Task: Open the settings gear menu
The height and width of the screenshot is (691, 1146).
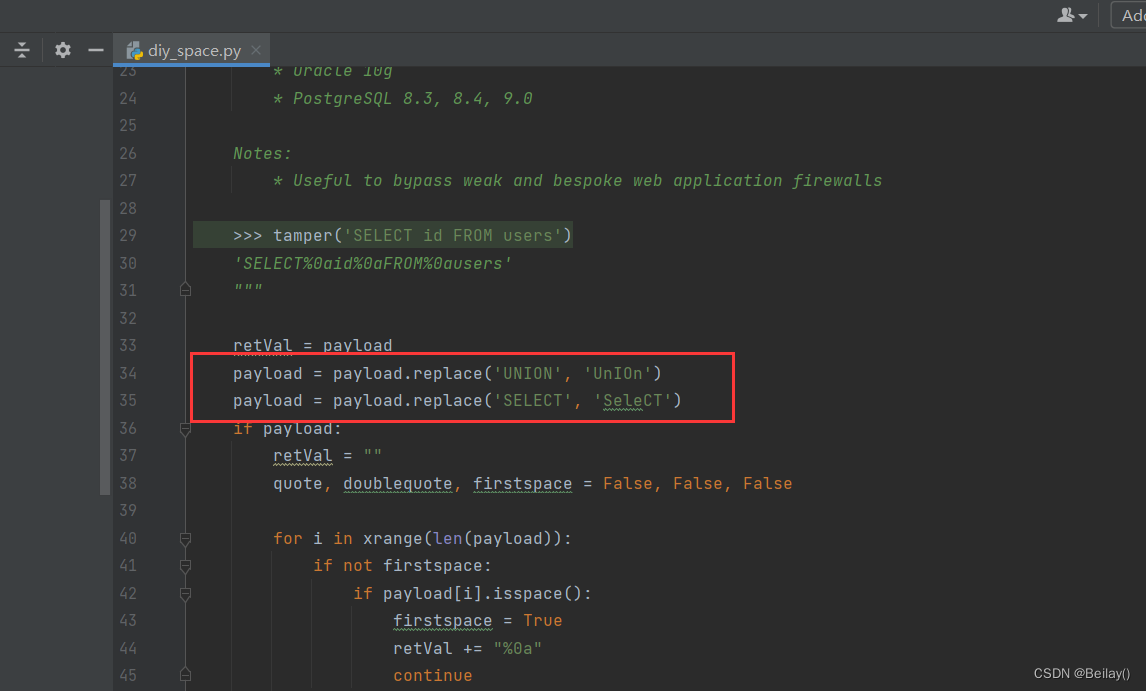Action: pos(63,50)
